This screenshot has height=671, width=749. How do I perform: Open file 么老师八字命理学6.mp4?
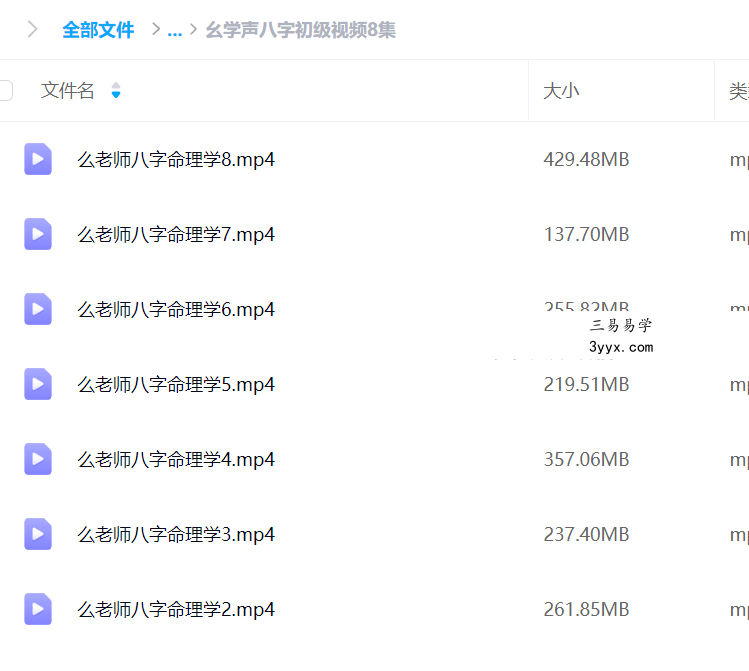[176, 309]
